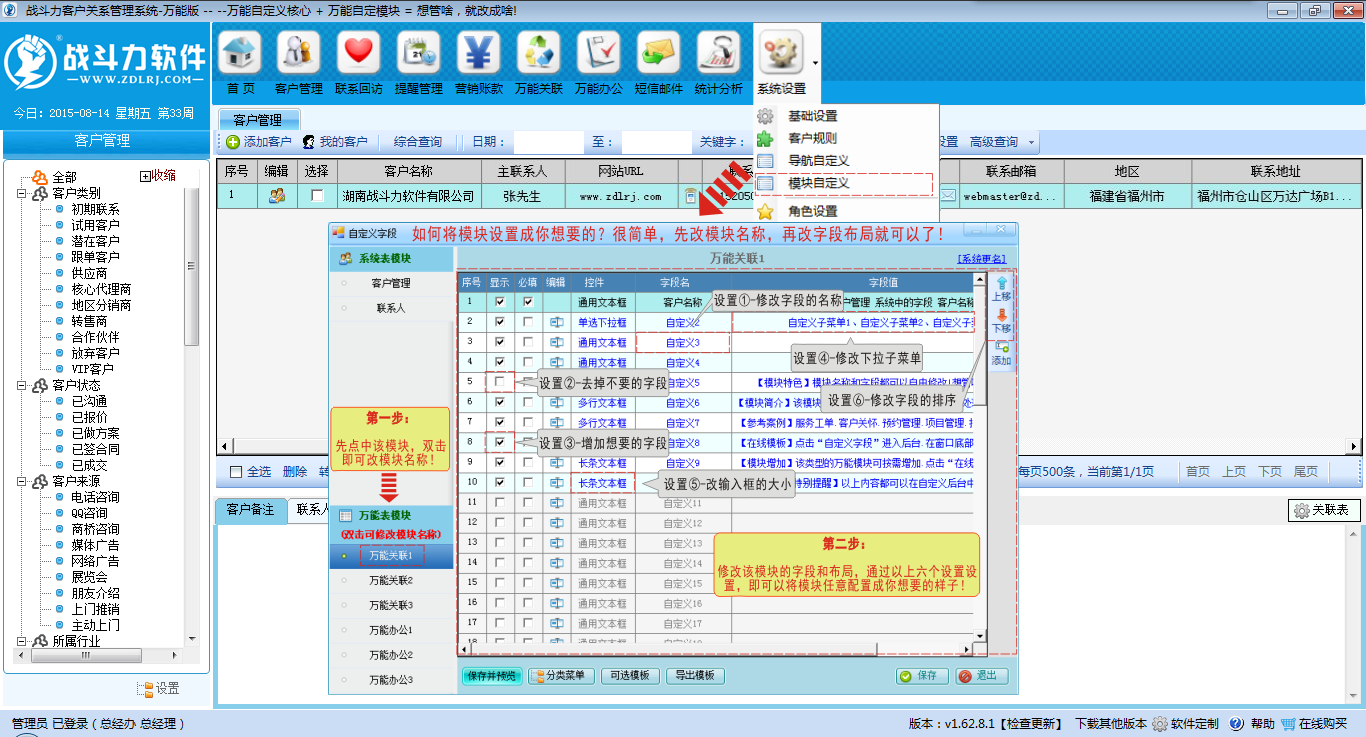Open 帮助 in the status bar
The image size is (1366, 737).
[x=1252, y=724]
